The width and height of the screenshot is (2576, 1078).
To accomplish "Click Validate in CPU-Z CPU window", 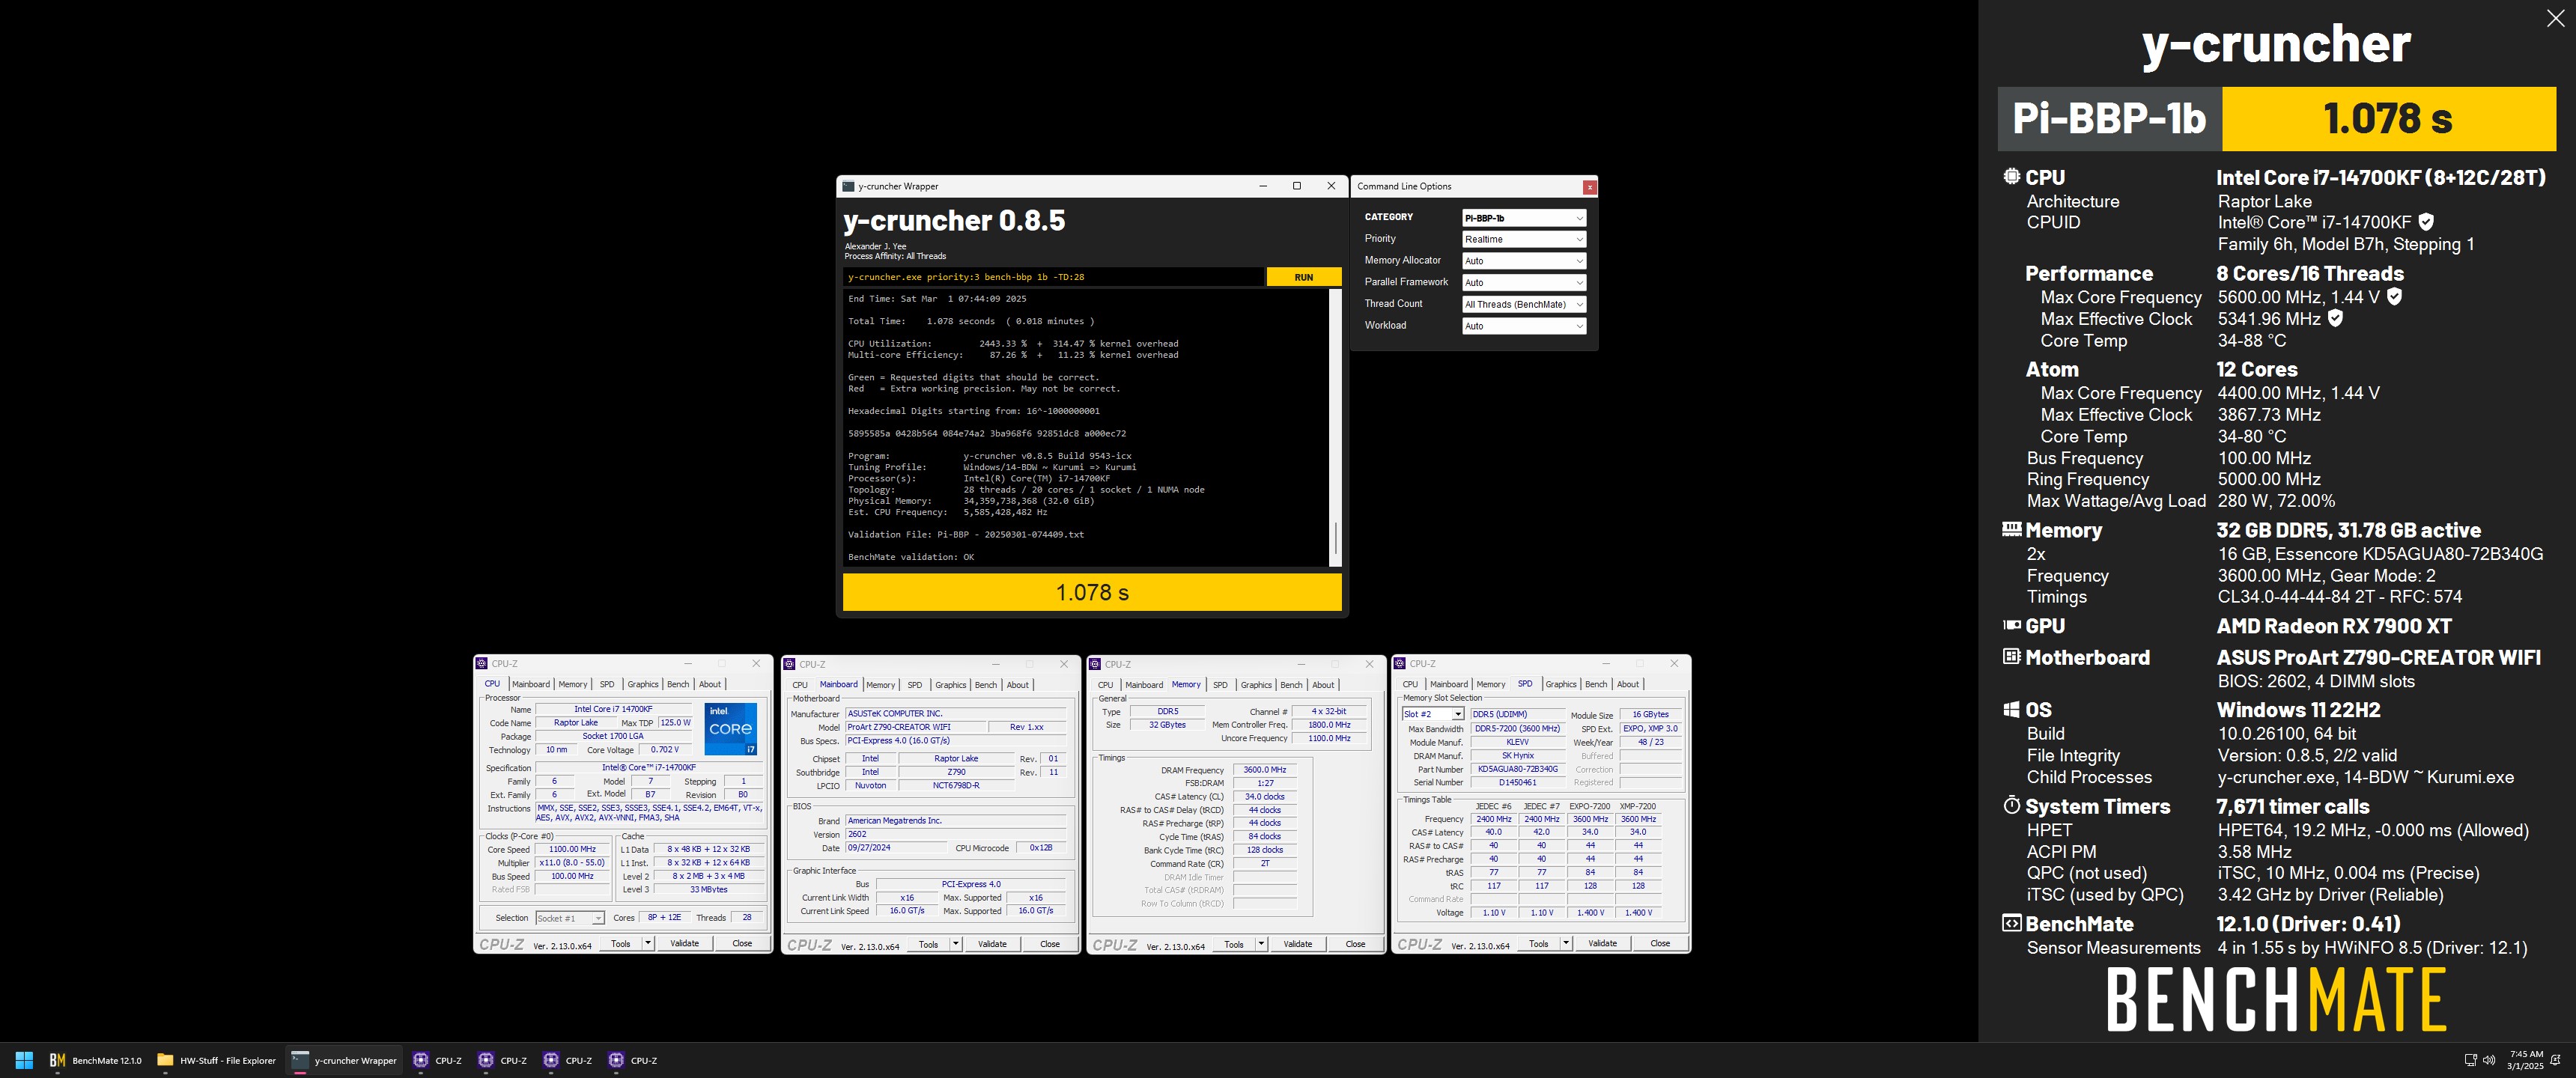I will tap(684, 943).
